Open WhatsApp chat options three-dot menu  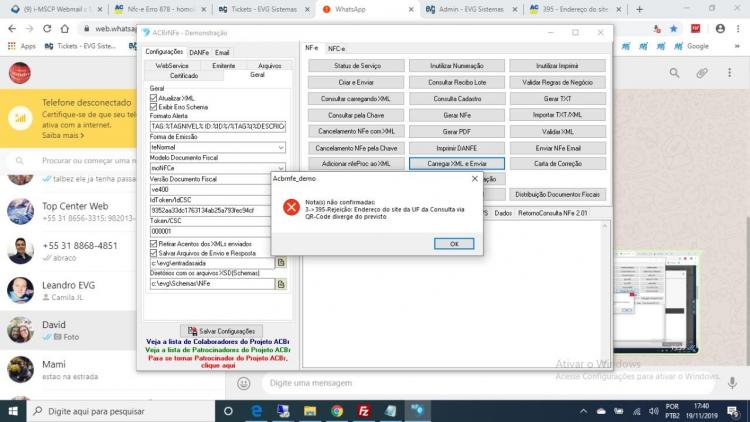729,73
